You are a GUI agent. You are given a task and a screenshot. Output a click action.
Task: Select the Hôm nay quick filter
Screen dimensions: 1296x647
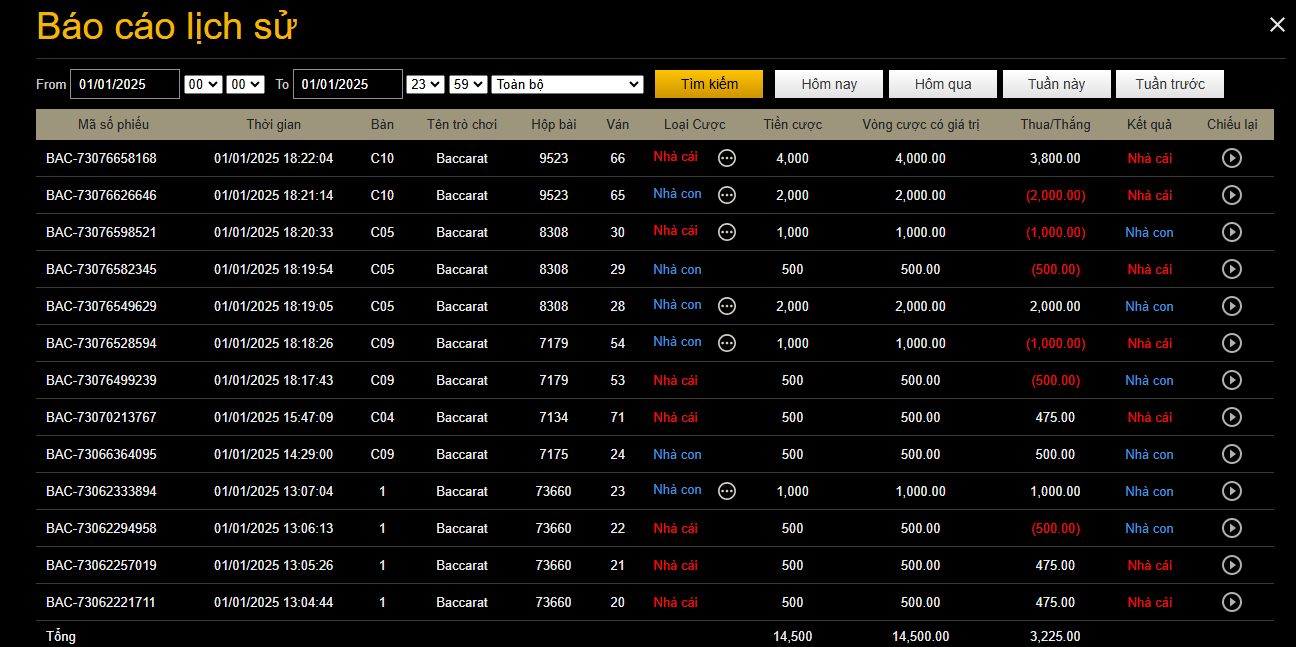click(x=829, y=84)
